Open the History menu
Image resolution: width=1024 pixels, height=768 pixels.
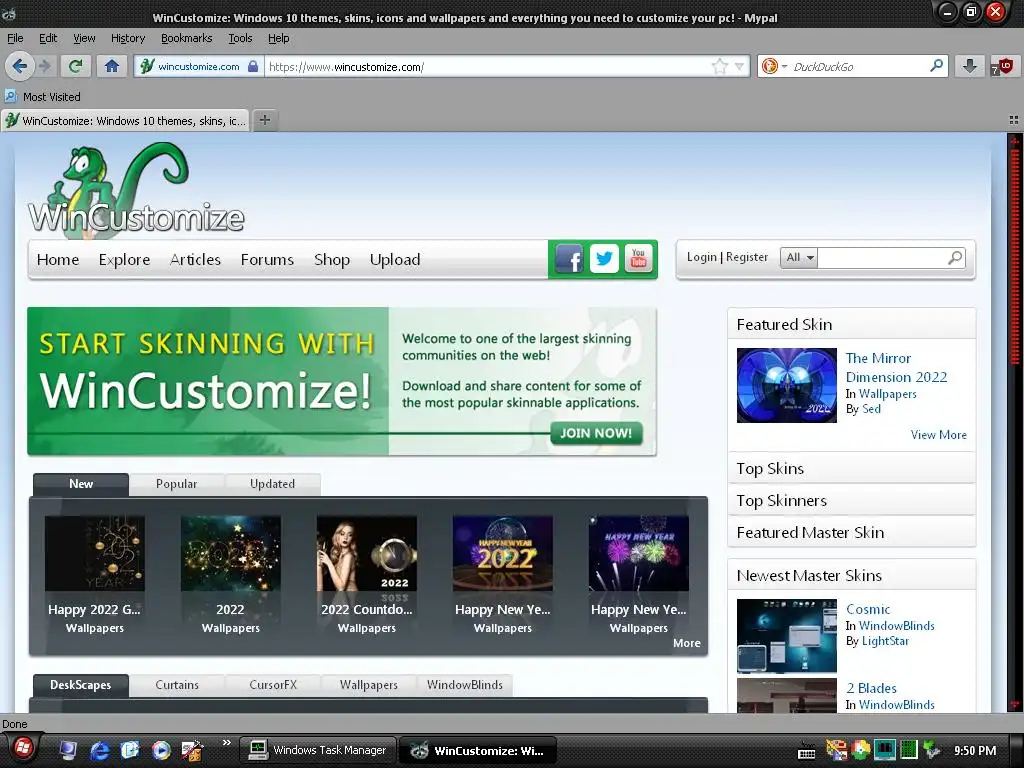pyautogui.click(x=128, y=38)
